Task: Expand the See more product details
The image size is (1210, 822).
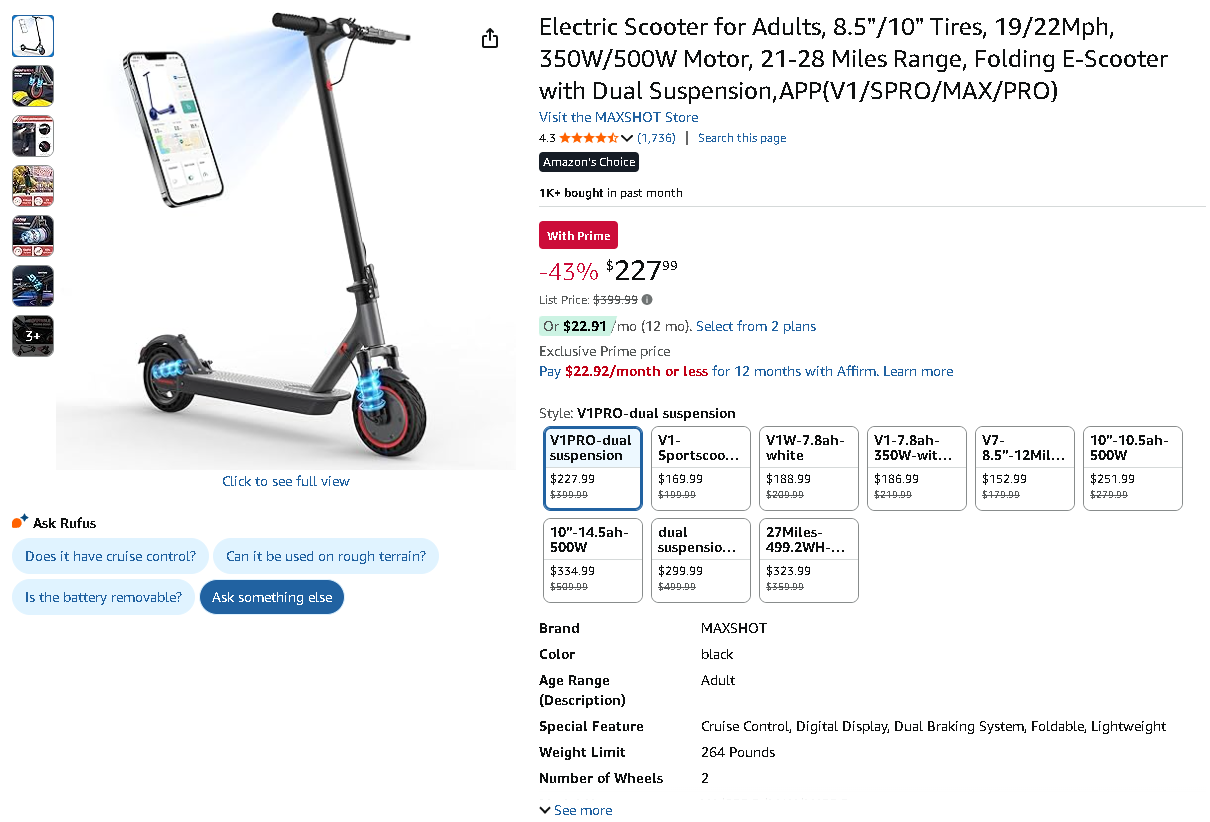Action: pos(576,810)
